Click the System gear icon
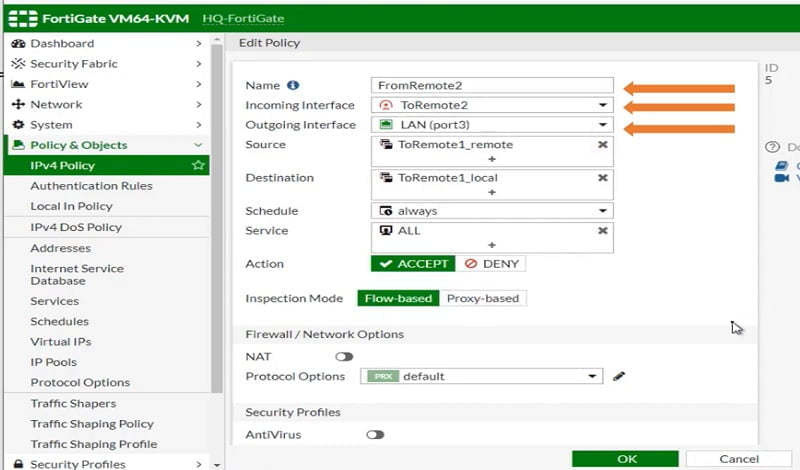This screenshot has width=800, height=470. pos(18,125)
